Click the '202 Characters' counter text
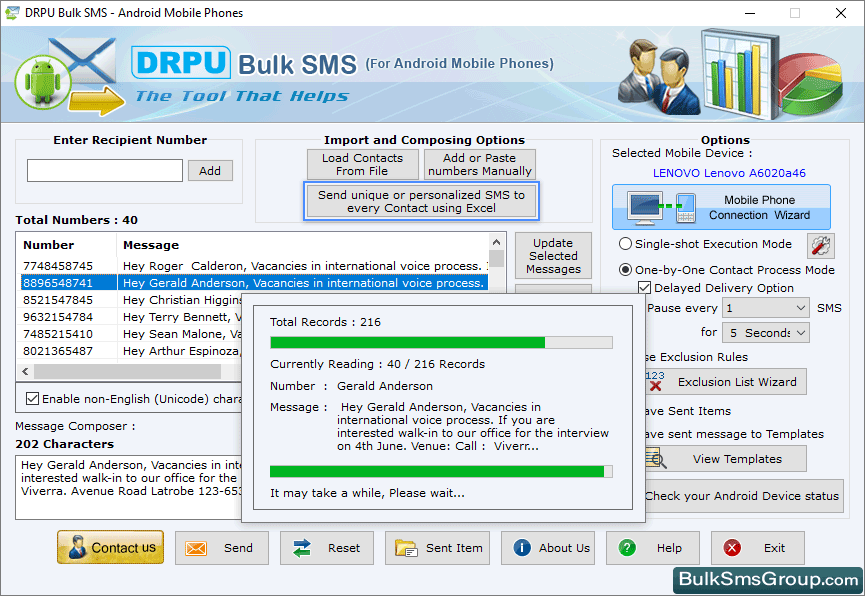865x596 pixels. coord(65,444)
